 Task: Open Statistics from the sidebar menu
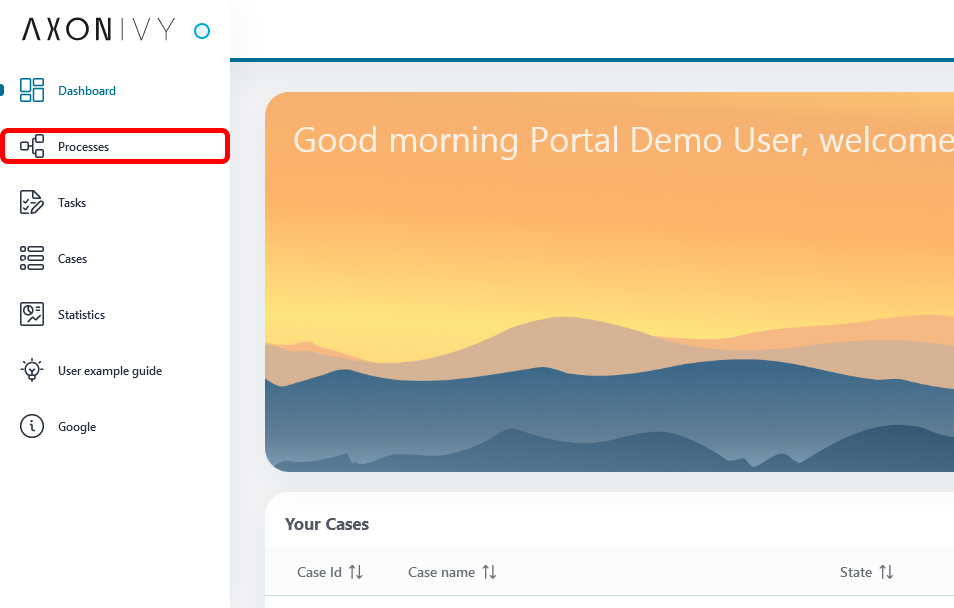(82, 314)
